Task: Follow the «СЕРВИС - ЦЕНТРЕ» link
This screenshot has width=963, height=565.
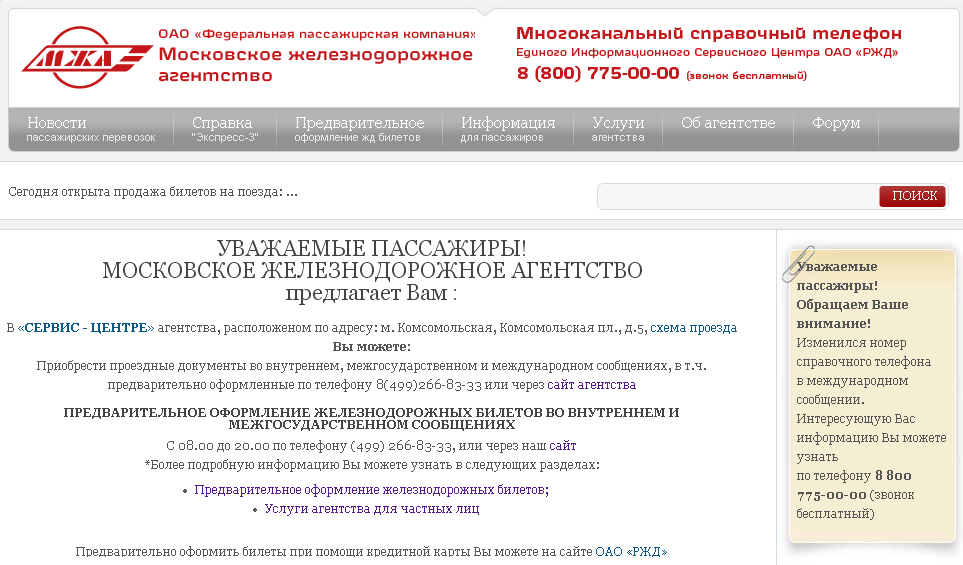Action: coord(86,328)
